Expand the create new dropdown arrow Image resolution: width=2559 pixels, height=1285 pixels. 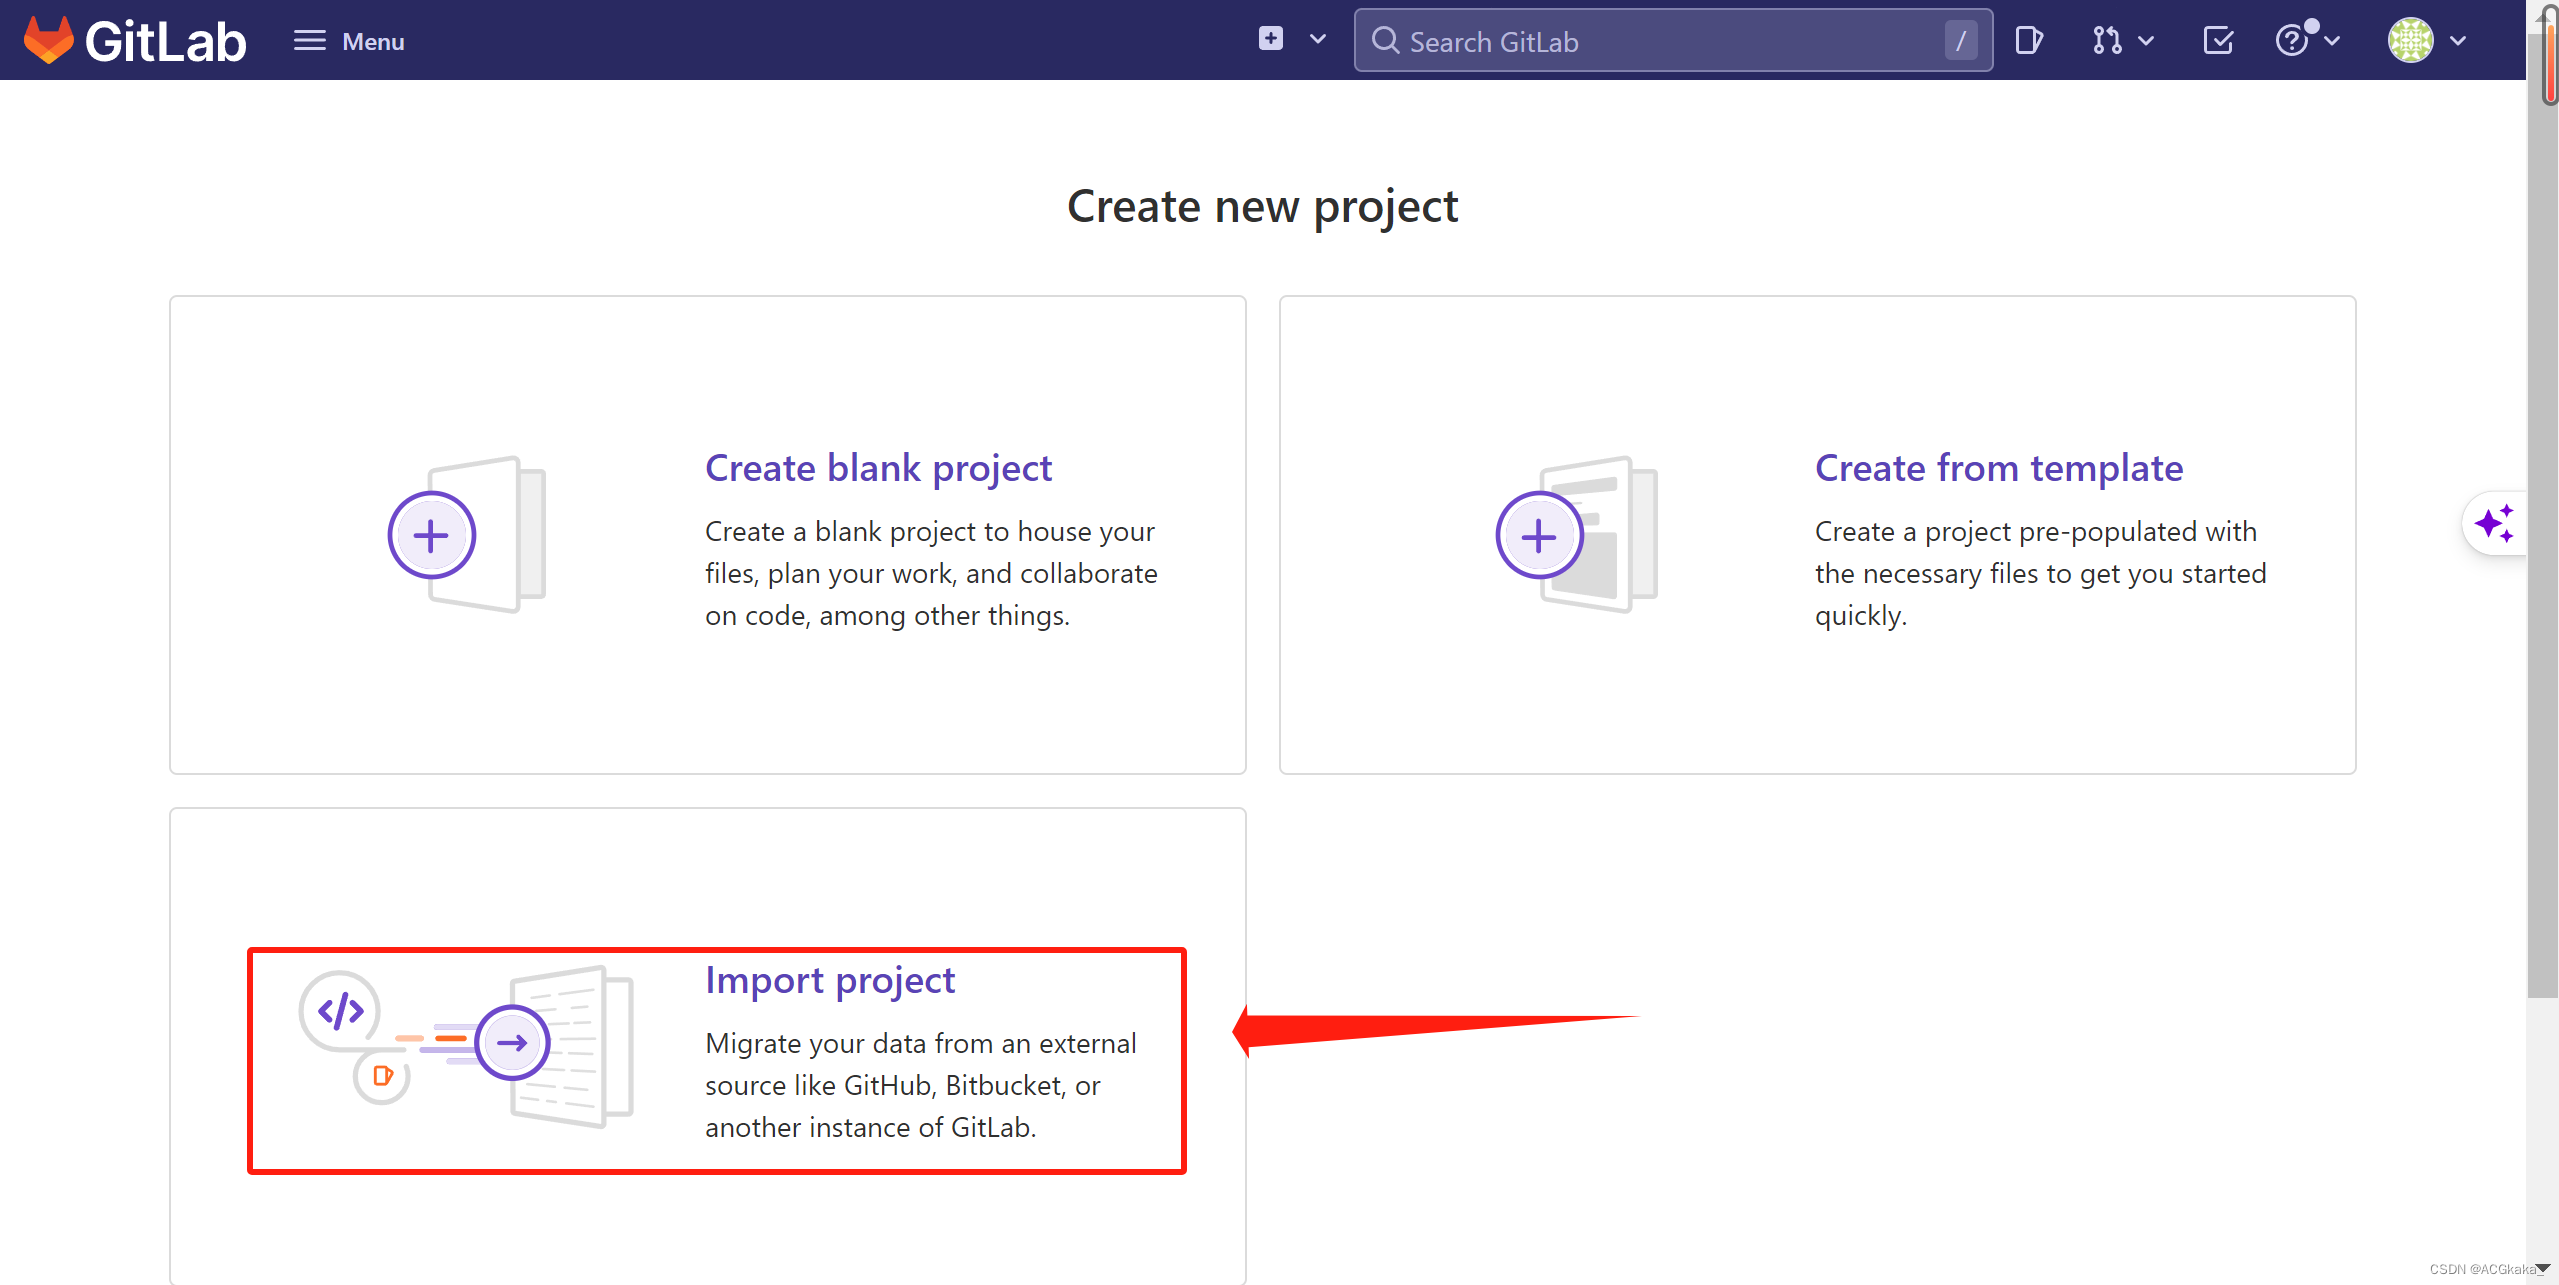click(1318, 40)
